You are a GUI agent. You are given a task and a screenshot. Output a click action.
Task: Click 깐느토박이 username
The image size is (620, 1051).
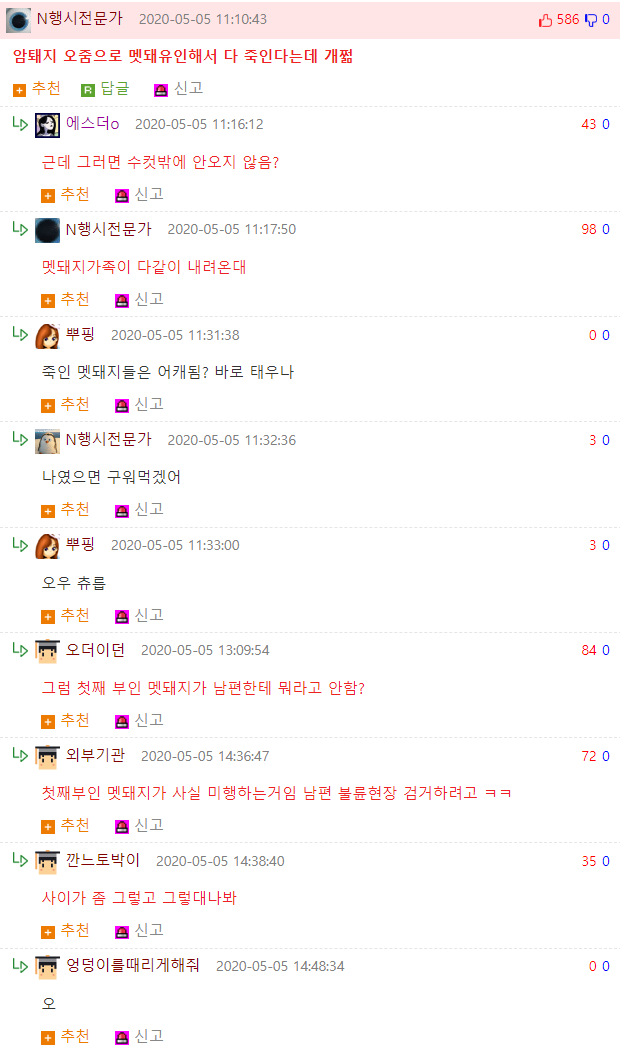tap(103, 860)
